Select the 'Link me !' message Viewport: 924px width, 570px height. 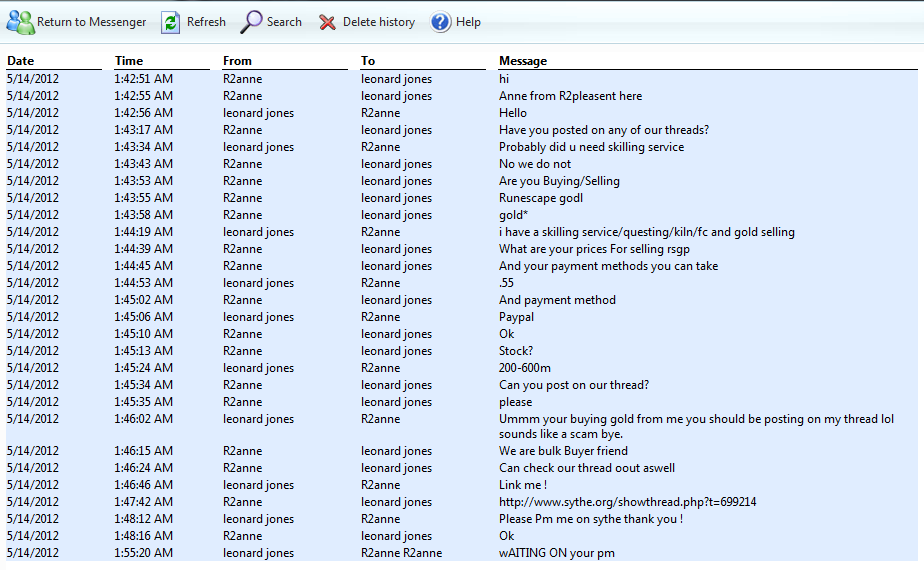pyautogui.click(x=523, y=485)
